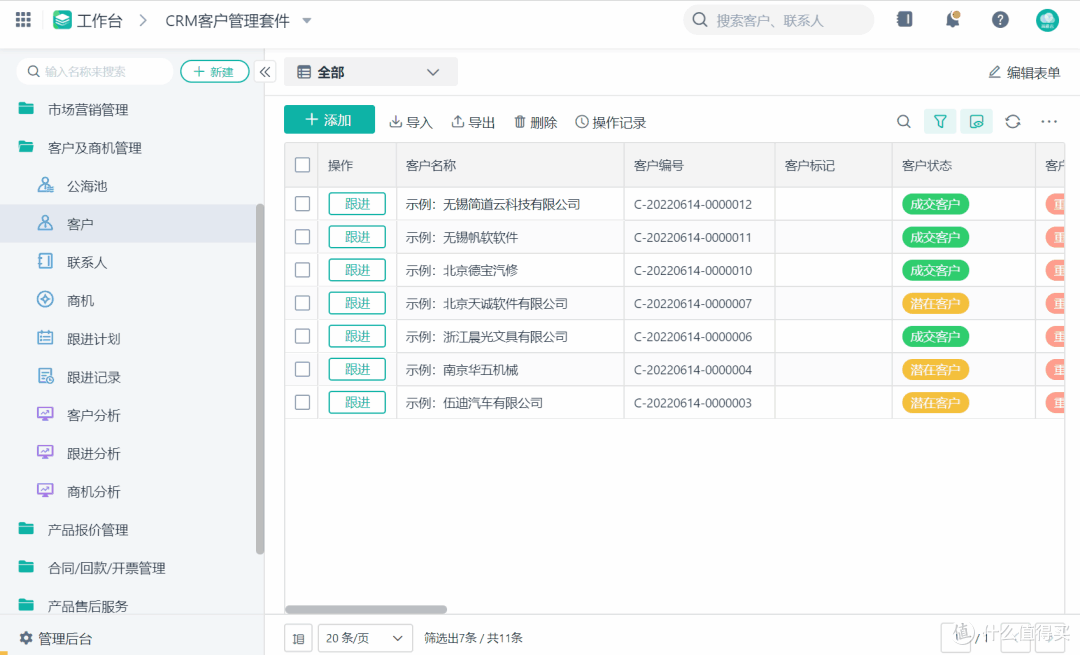Image resolution: width=1080 pixels, height=655 pixels.
Task: Click the 导入 import button
Action: pos(411,123)
